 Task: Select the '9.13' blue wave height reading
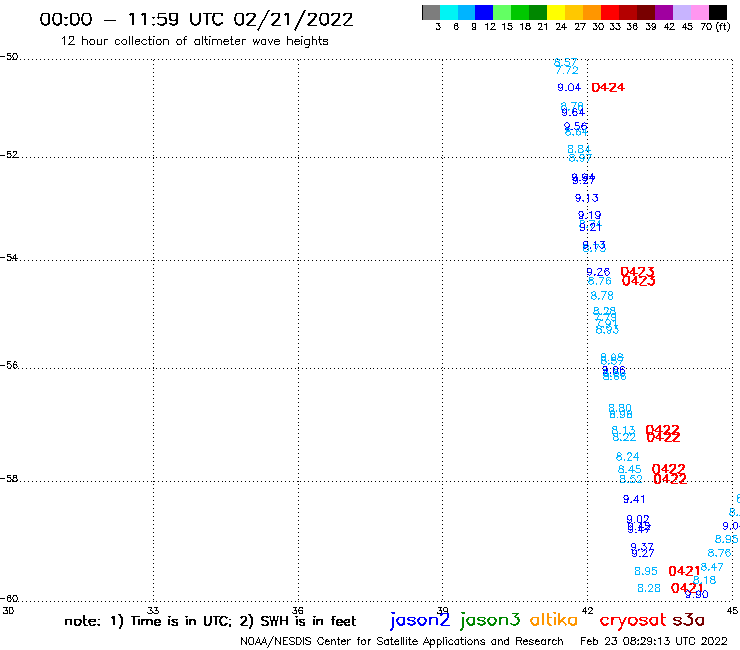(587, 198)
